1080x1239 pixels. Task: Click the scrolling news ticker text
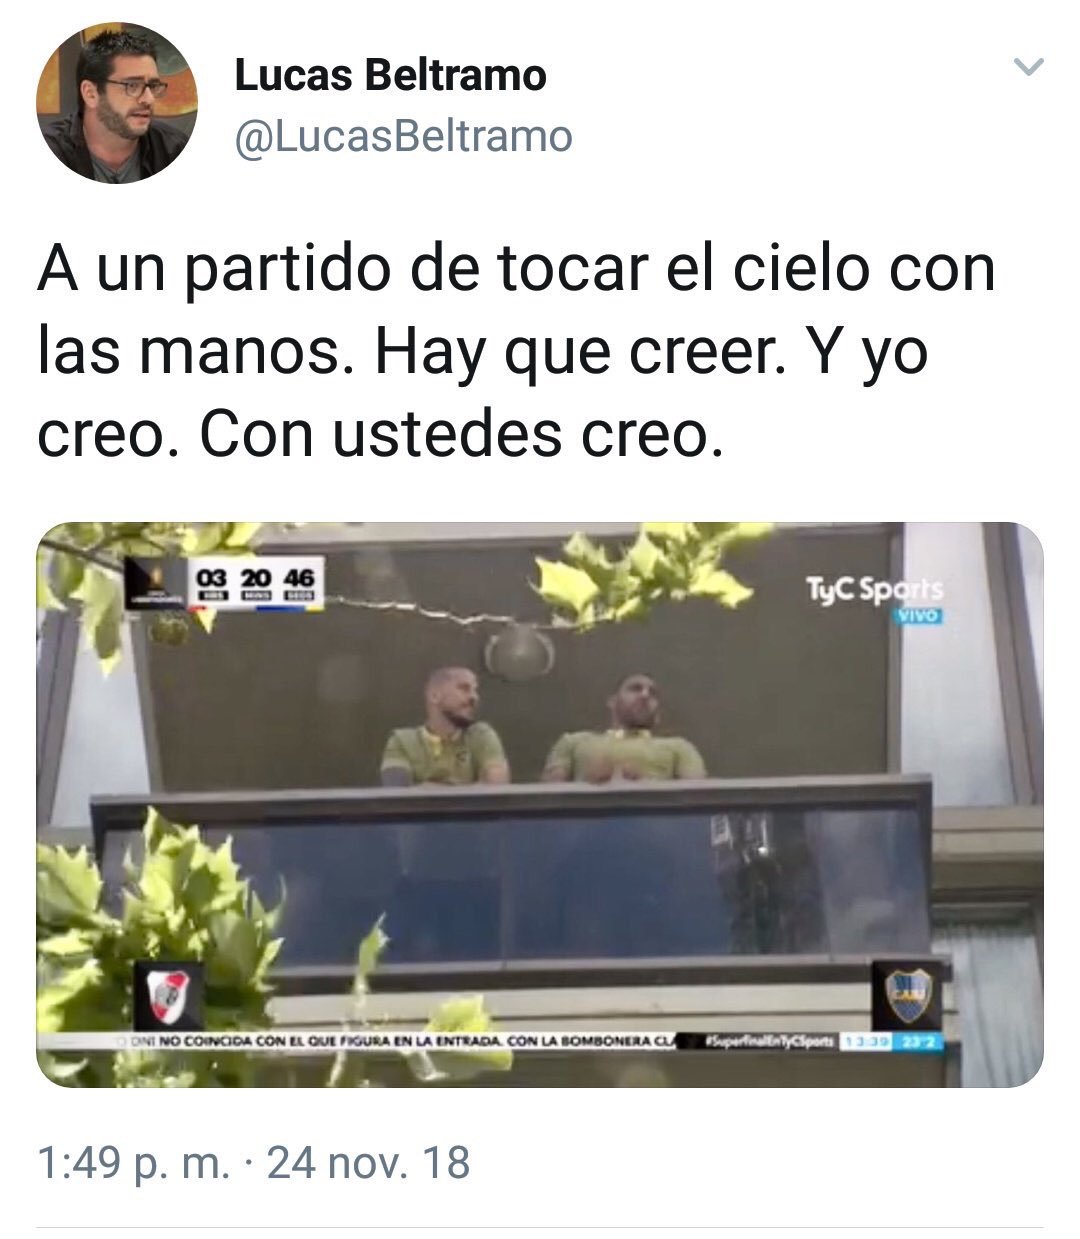pyautogui.click(x=397, y=1042)
